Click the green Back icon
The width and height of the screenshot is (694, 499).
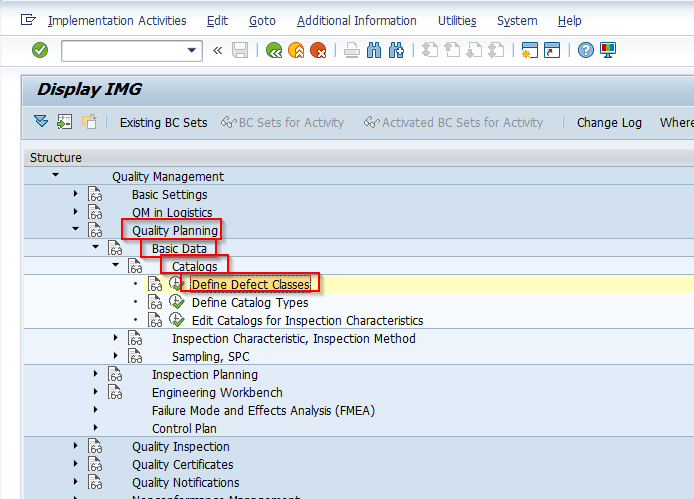tap(274, 50)
